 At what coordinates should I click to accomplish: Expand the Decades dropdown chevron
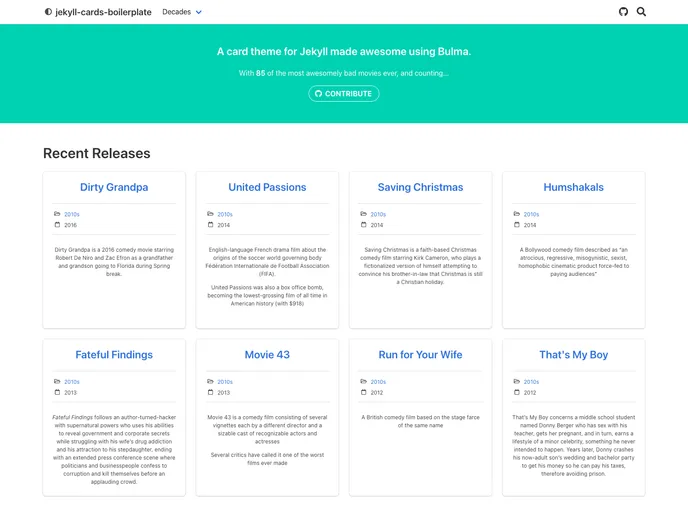[199, 12]
